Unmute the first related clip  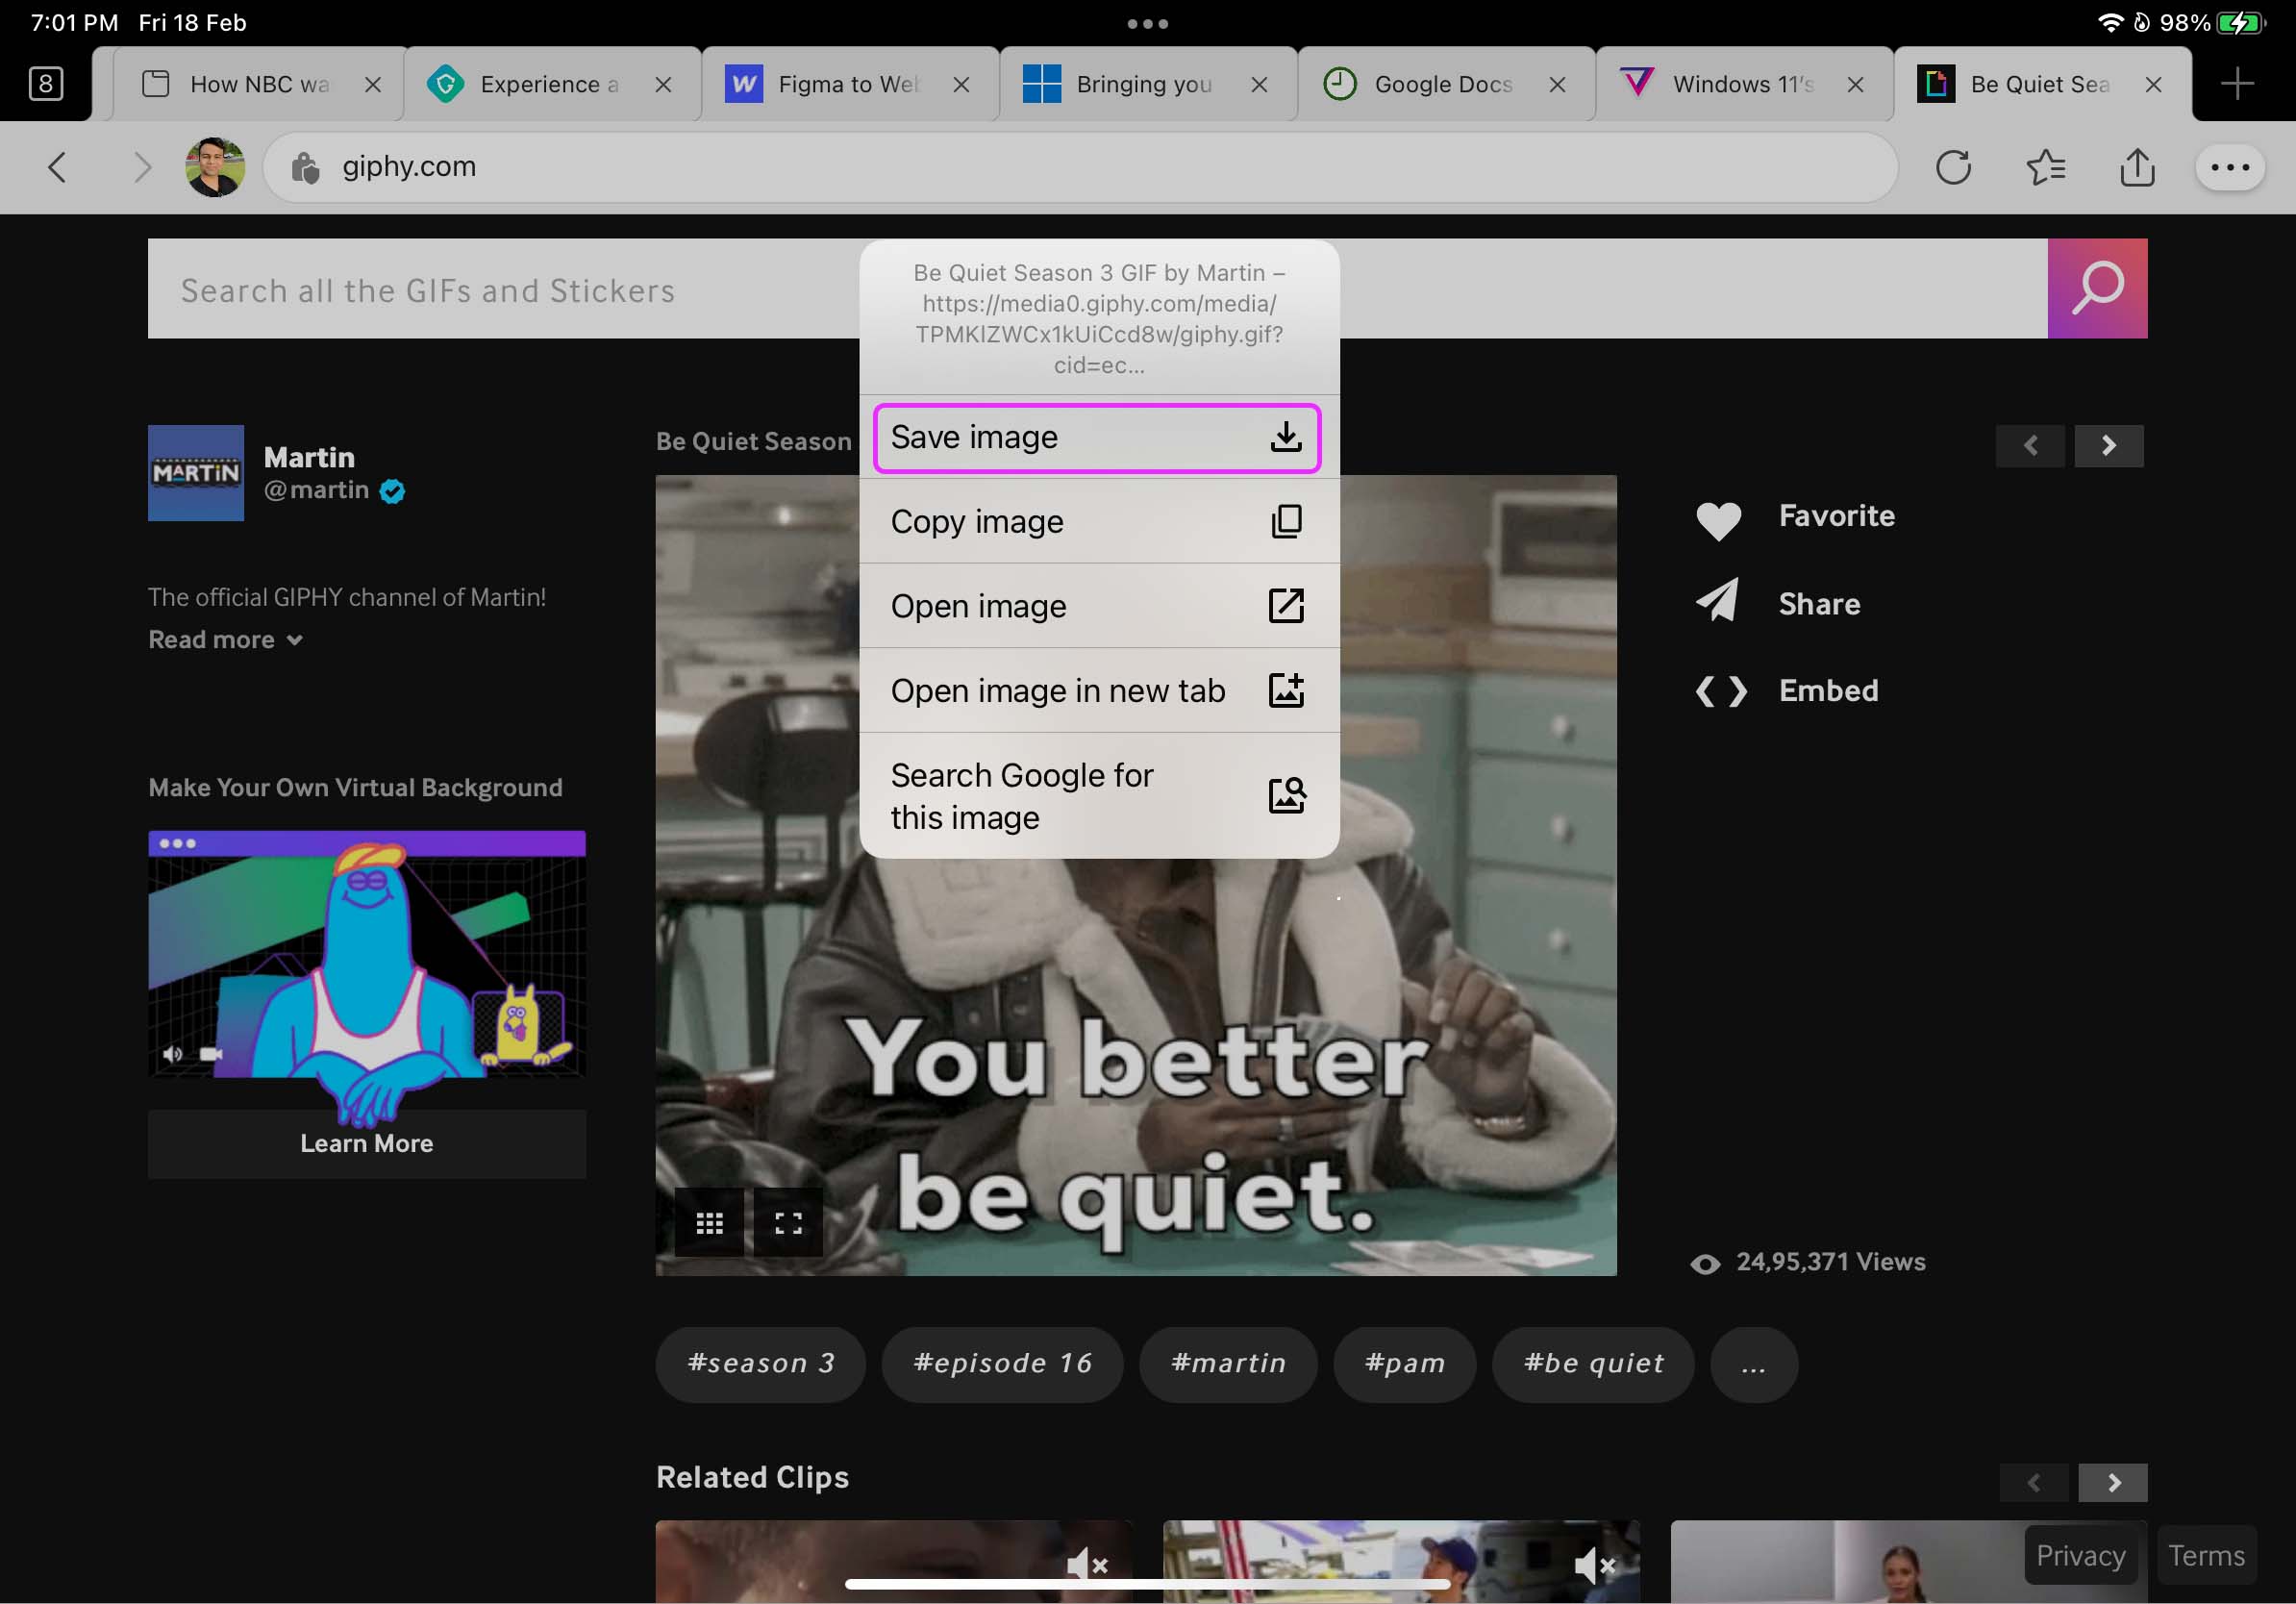1087,1564
